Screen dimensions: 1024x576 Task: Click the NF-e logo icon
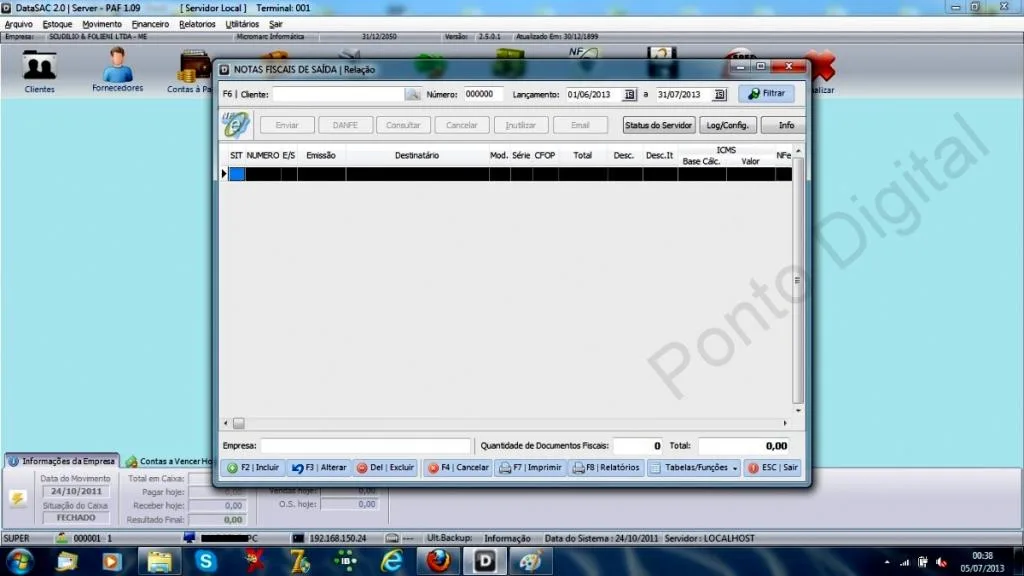235,125
